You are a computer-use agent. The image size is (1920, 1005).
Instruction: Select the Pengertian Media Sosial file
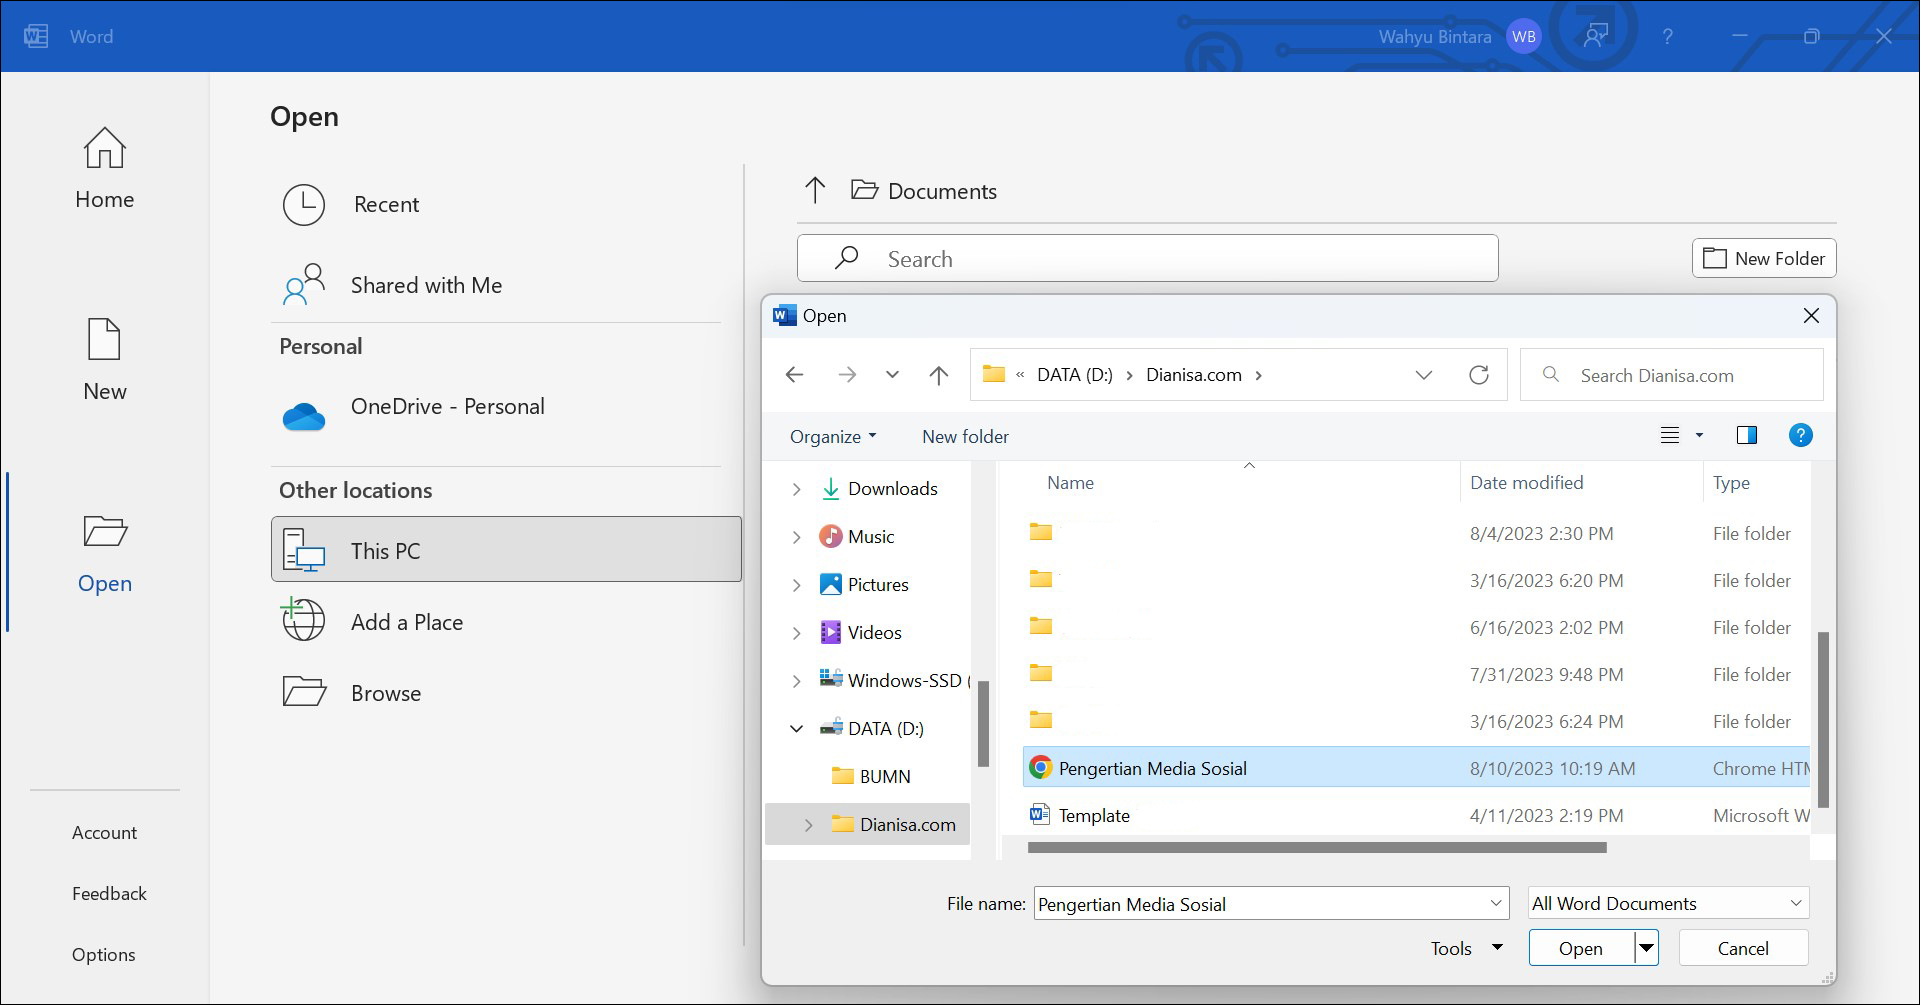point(1152,768)
